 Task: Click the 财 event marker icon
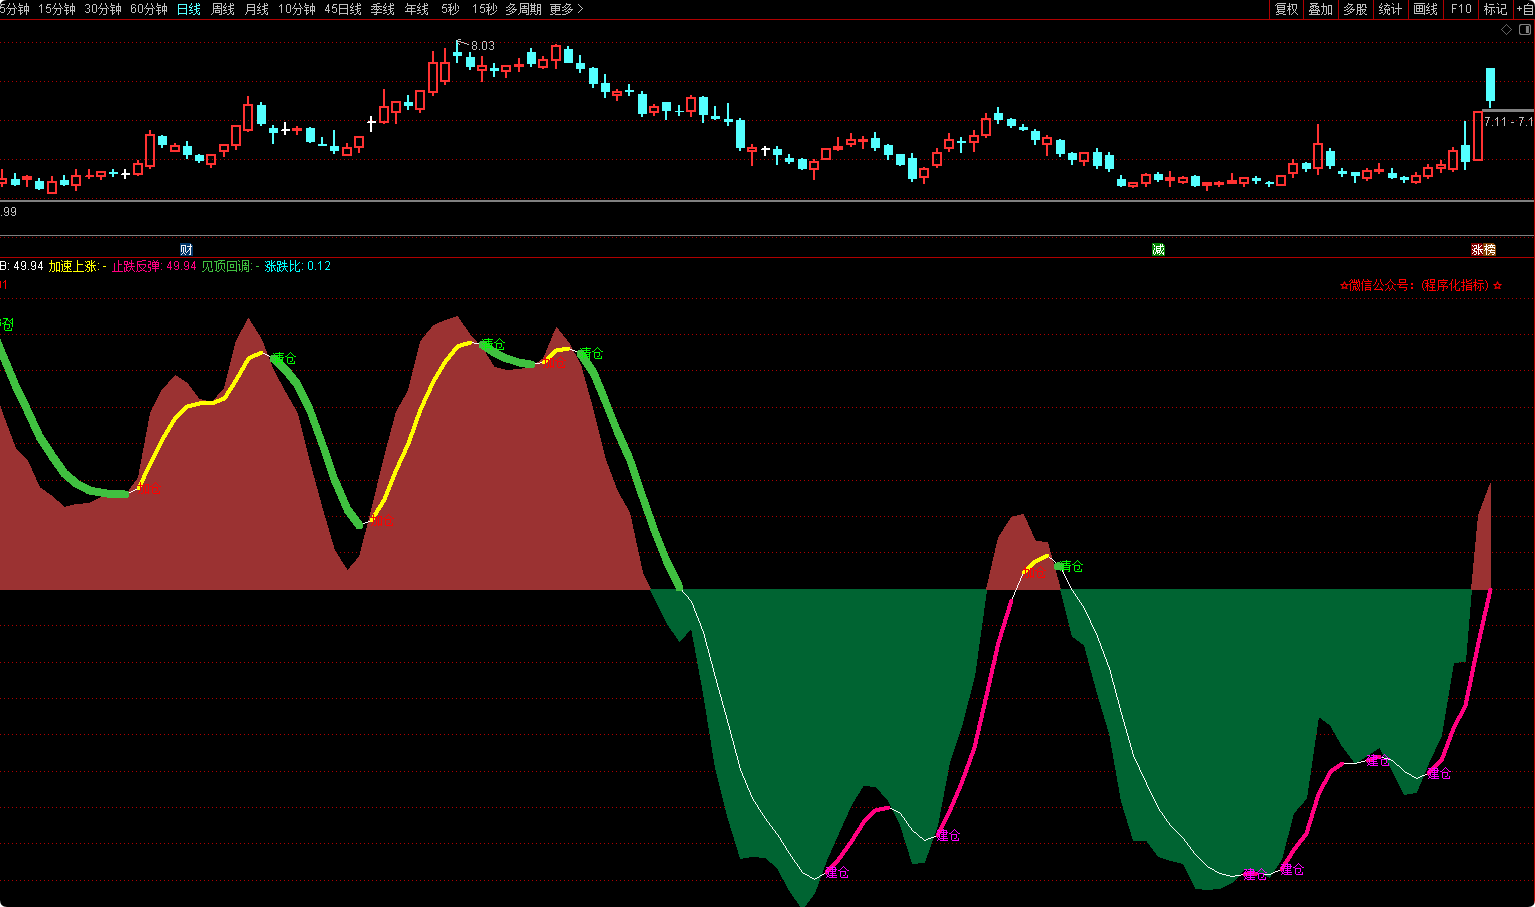pyautogui.click(x=186, y=249)
